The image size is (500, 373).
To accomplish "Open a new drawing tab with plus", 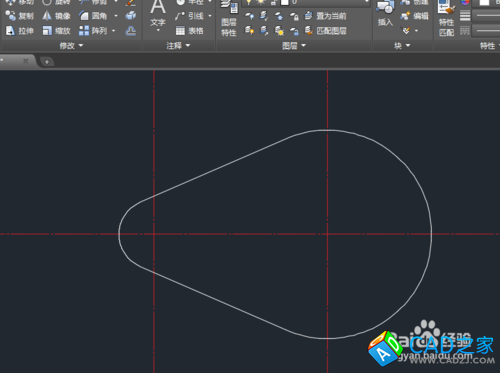I will (47, 62).
